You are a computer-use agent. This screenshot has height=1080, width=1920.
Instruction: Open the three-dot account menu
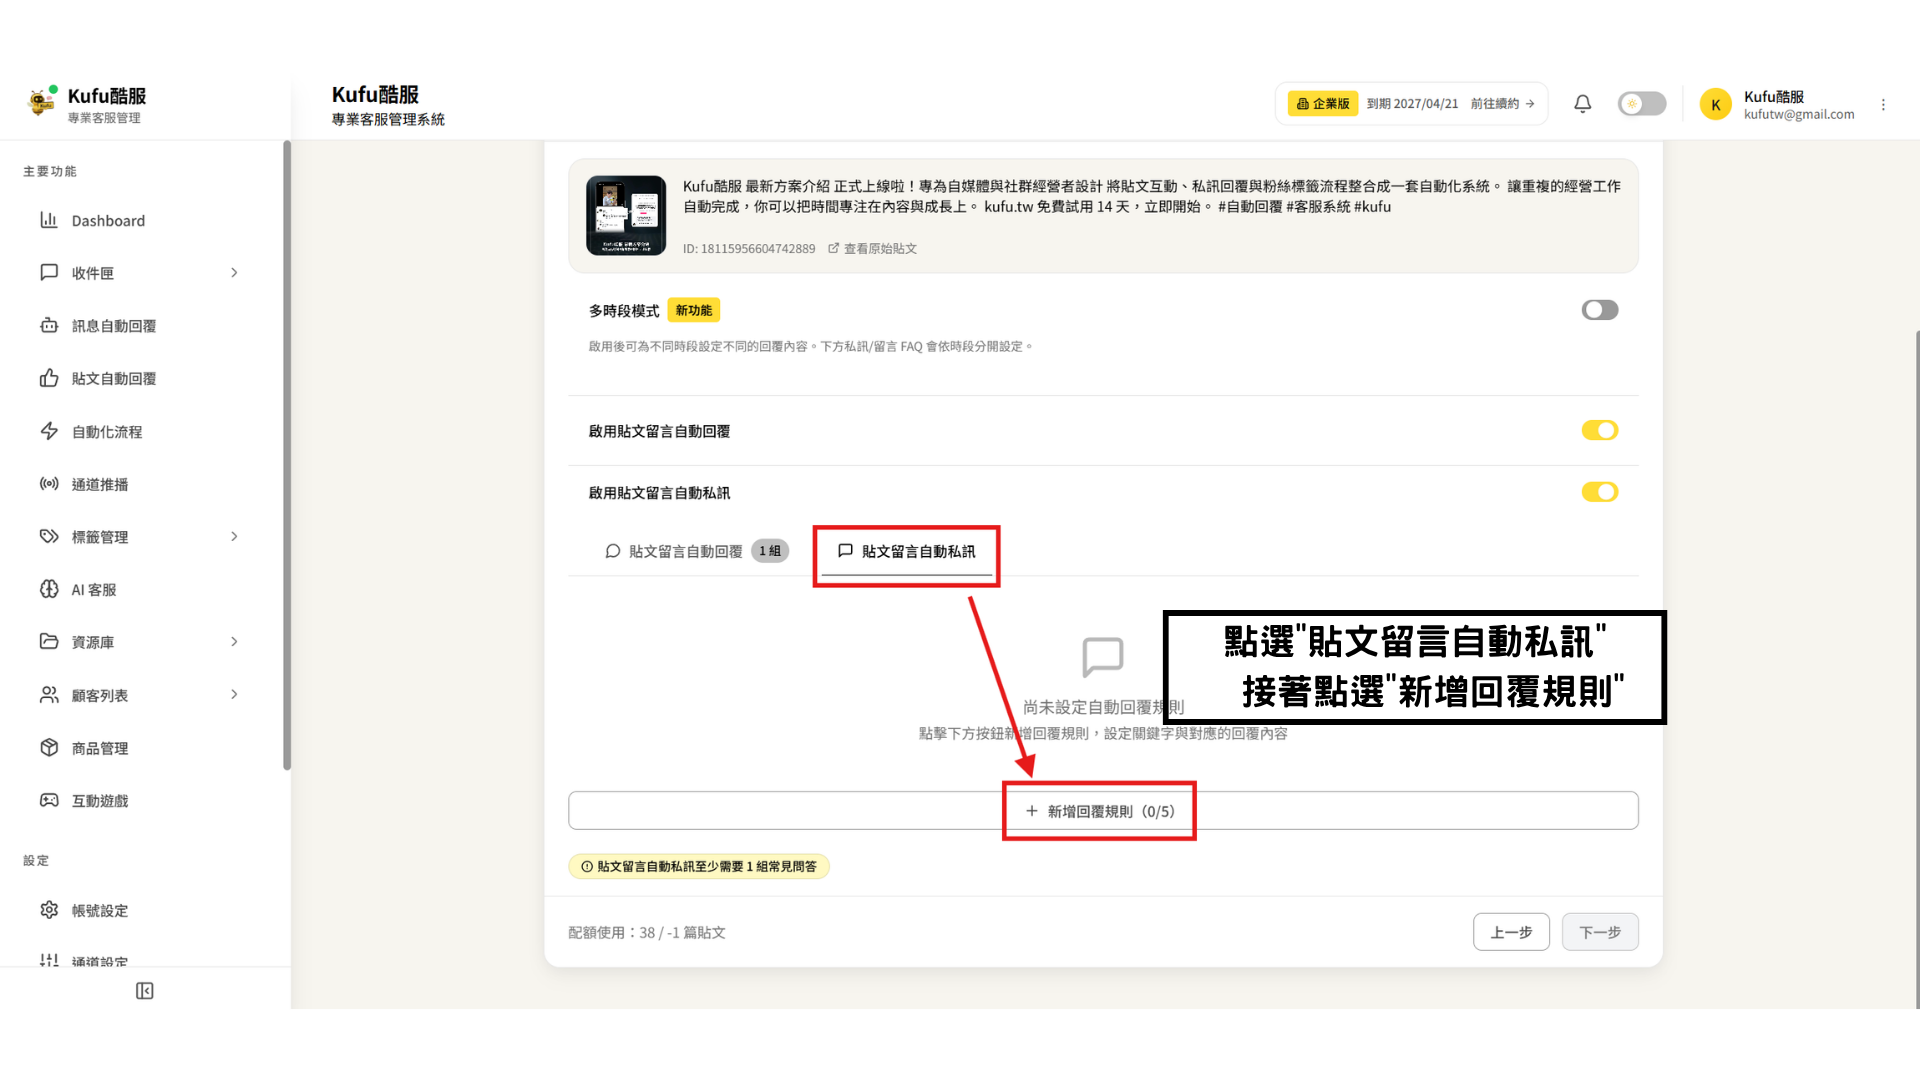point(1883,104)
